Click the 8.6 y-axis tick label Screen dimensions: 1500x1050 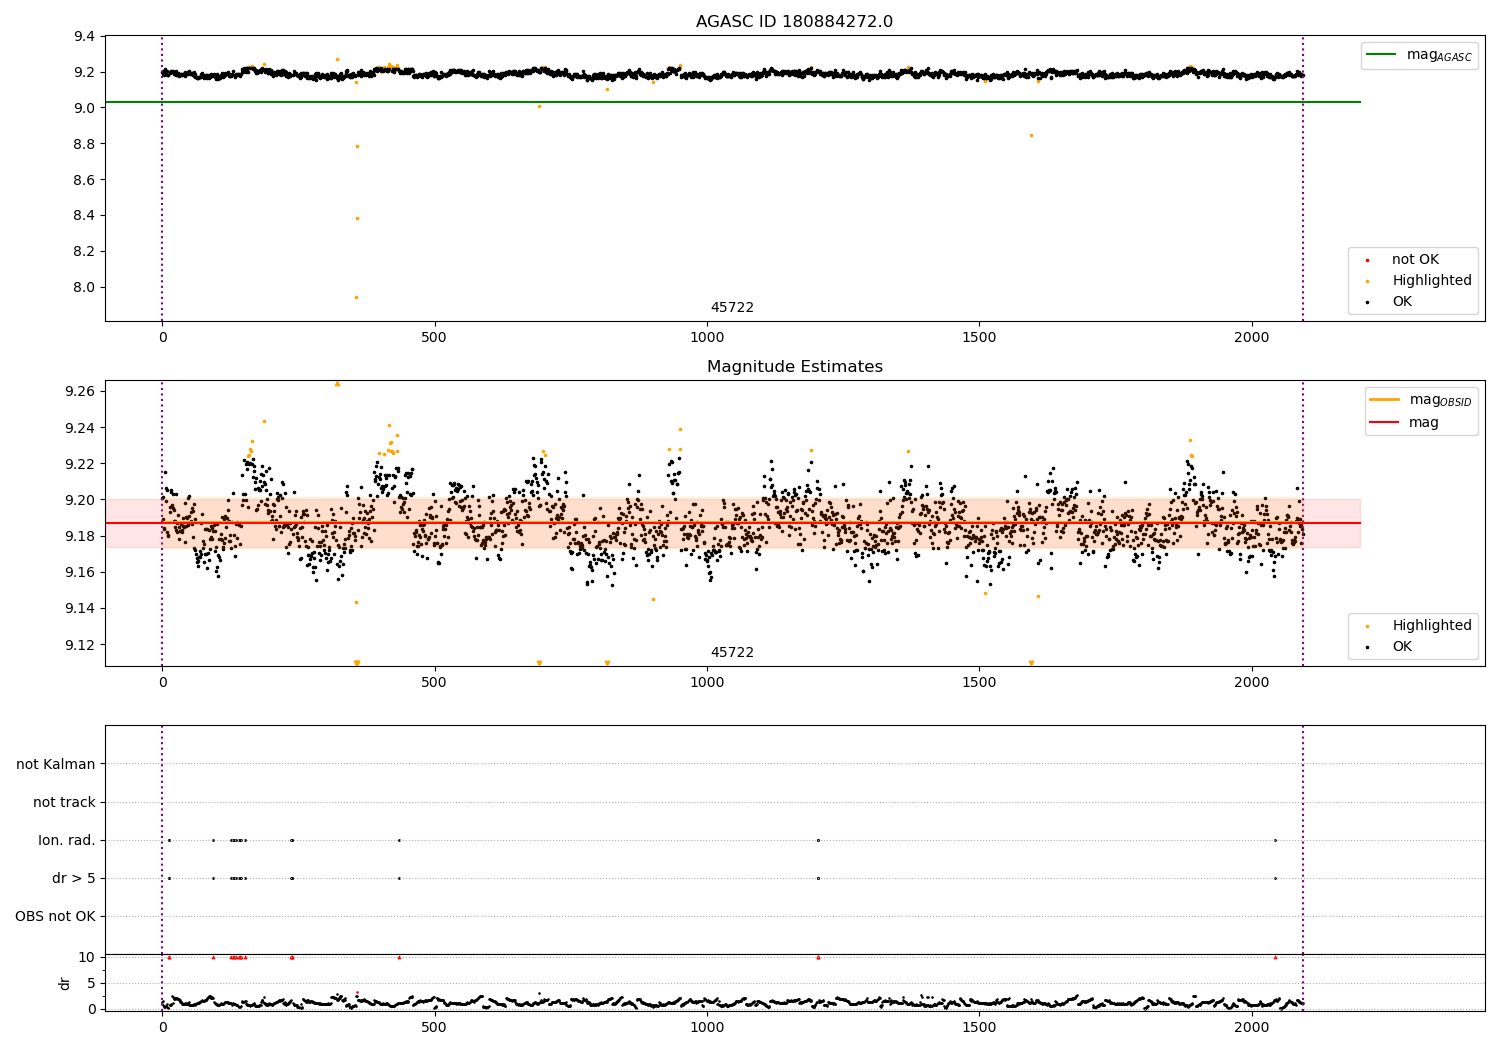(x=85, y=180)
